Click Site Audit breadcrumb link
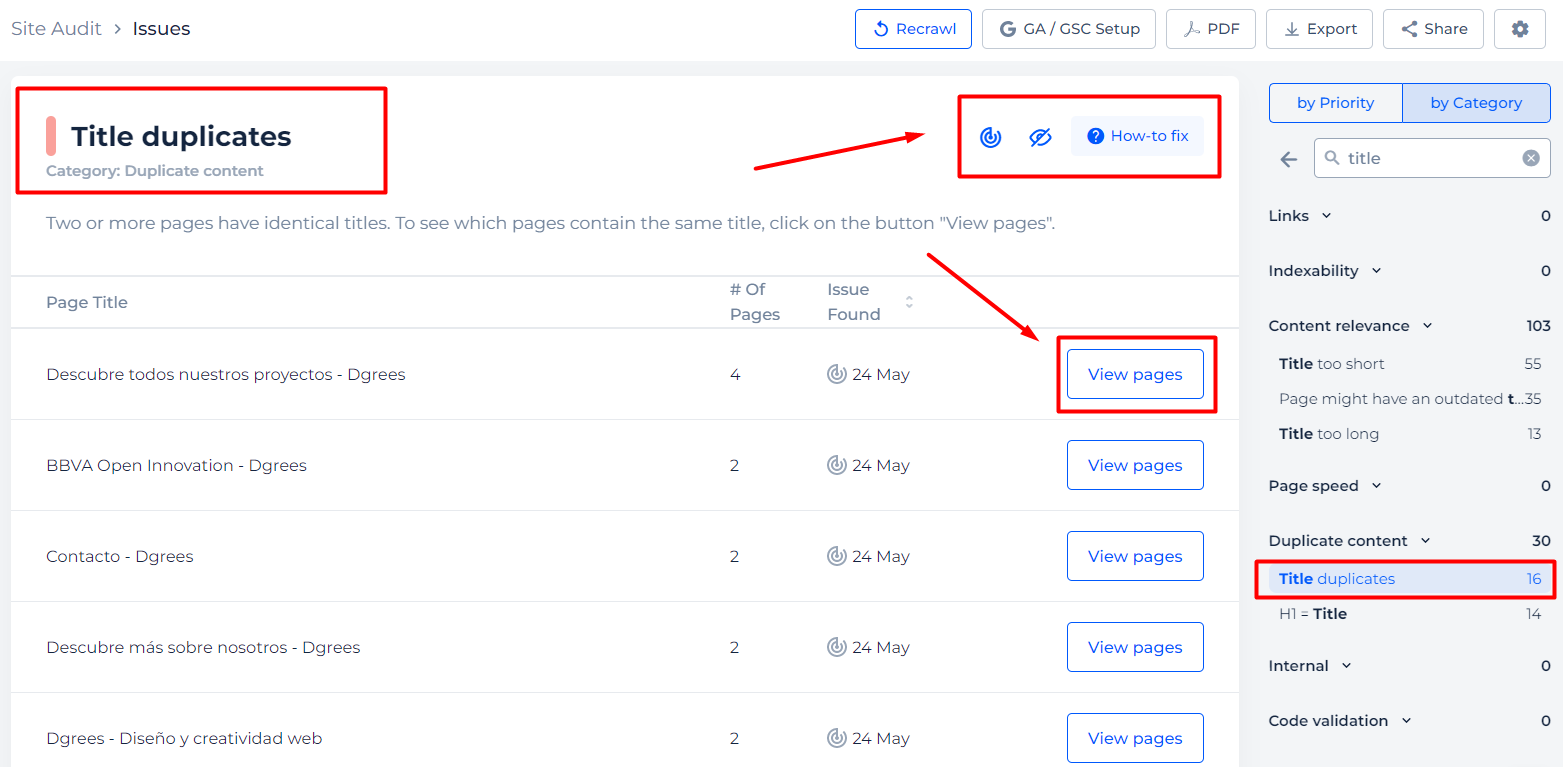The height and width of the screenshot is (767, 1563). pos(56,29)
